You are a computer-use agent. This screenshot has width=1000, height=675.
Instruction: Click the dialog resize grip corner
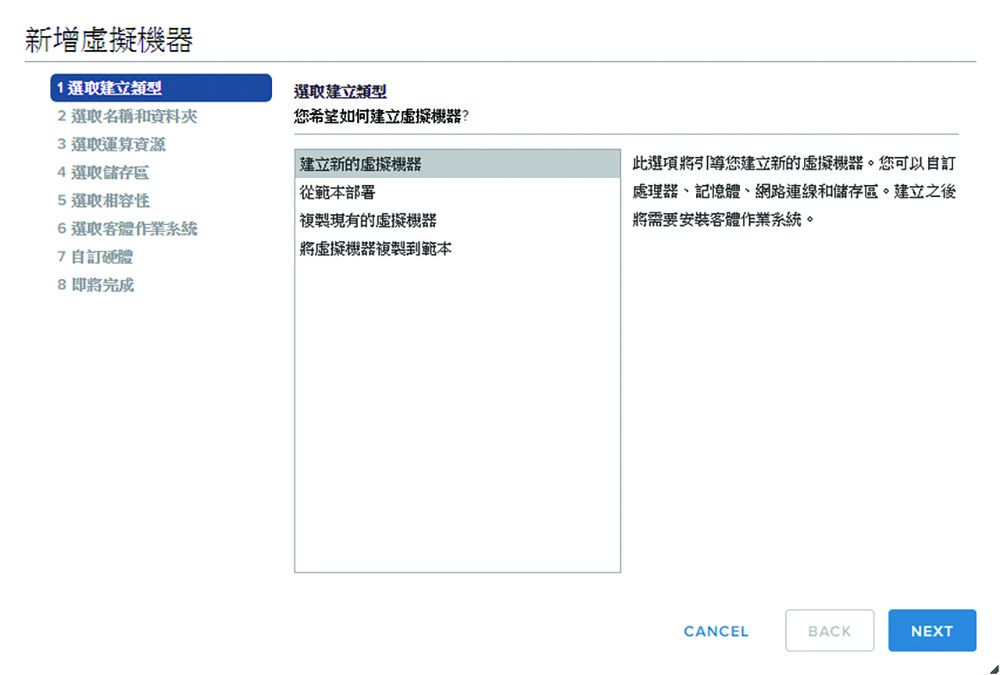tap(994, 669)
